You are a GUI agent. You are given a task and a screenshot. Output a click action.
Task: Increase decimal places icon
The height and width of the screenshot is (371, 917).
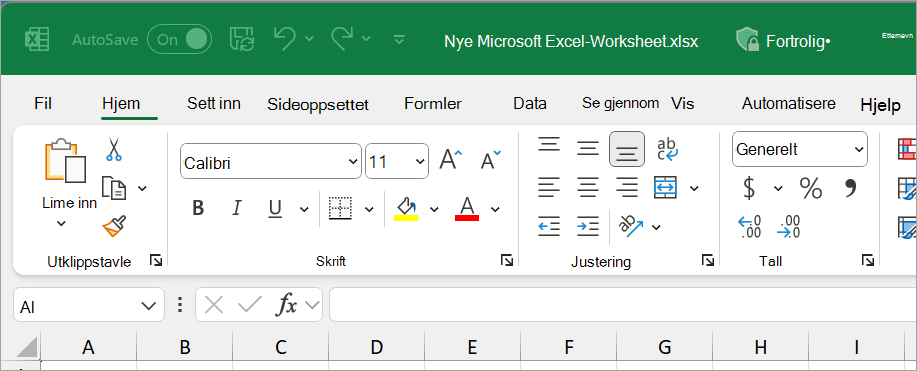pyautogui.click(x=750, y=226)
